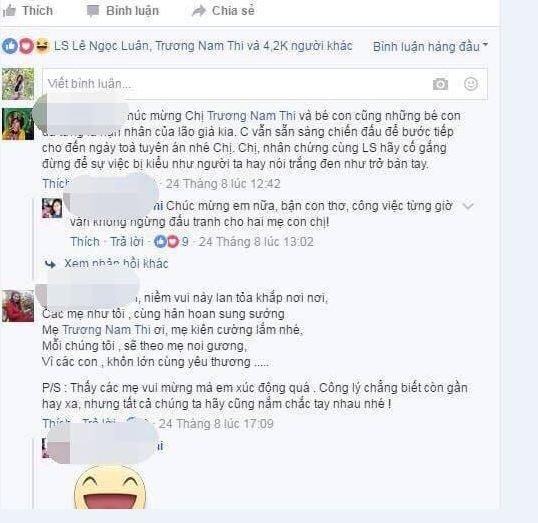The width and height of the screenshot is (538, 523).
Task: Click the heart reaction icon in summary
Action: click(26, 46)
